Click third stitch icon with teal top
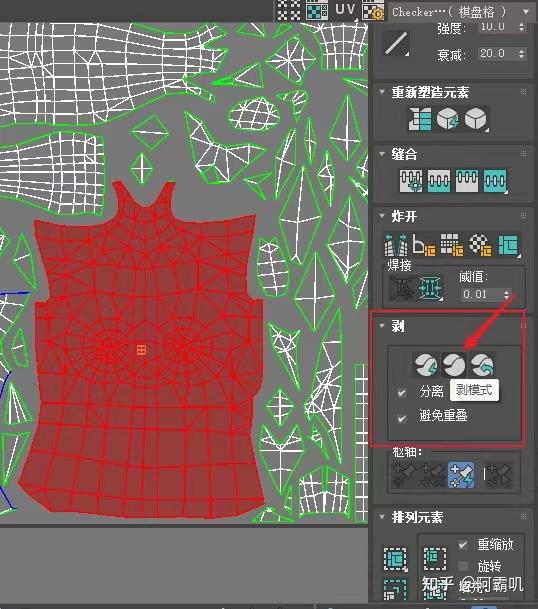This screenshot has height=609, width=538. tap(467, 181)
